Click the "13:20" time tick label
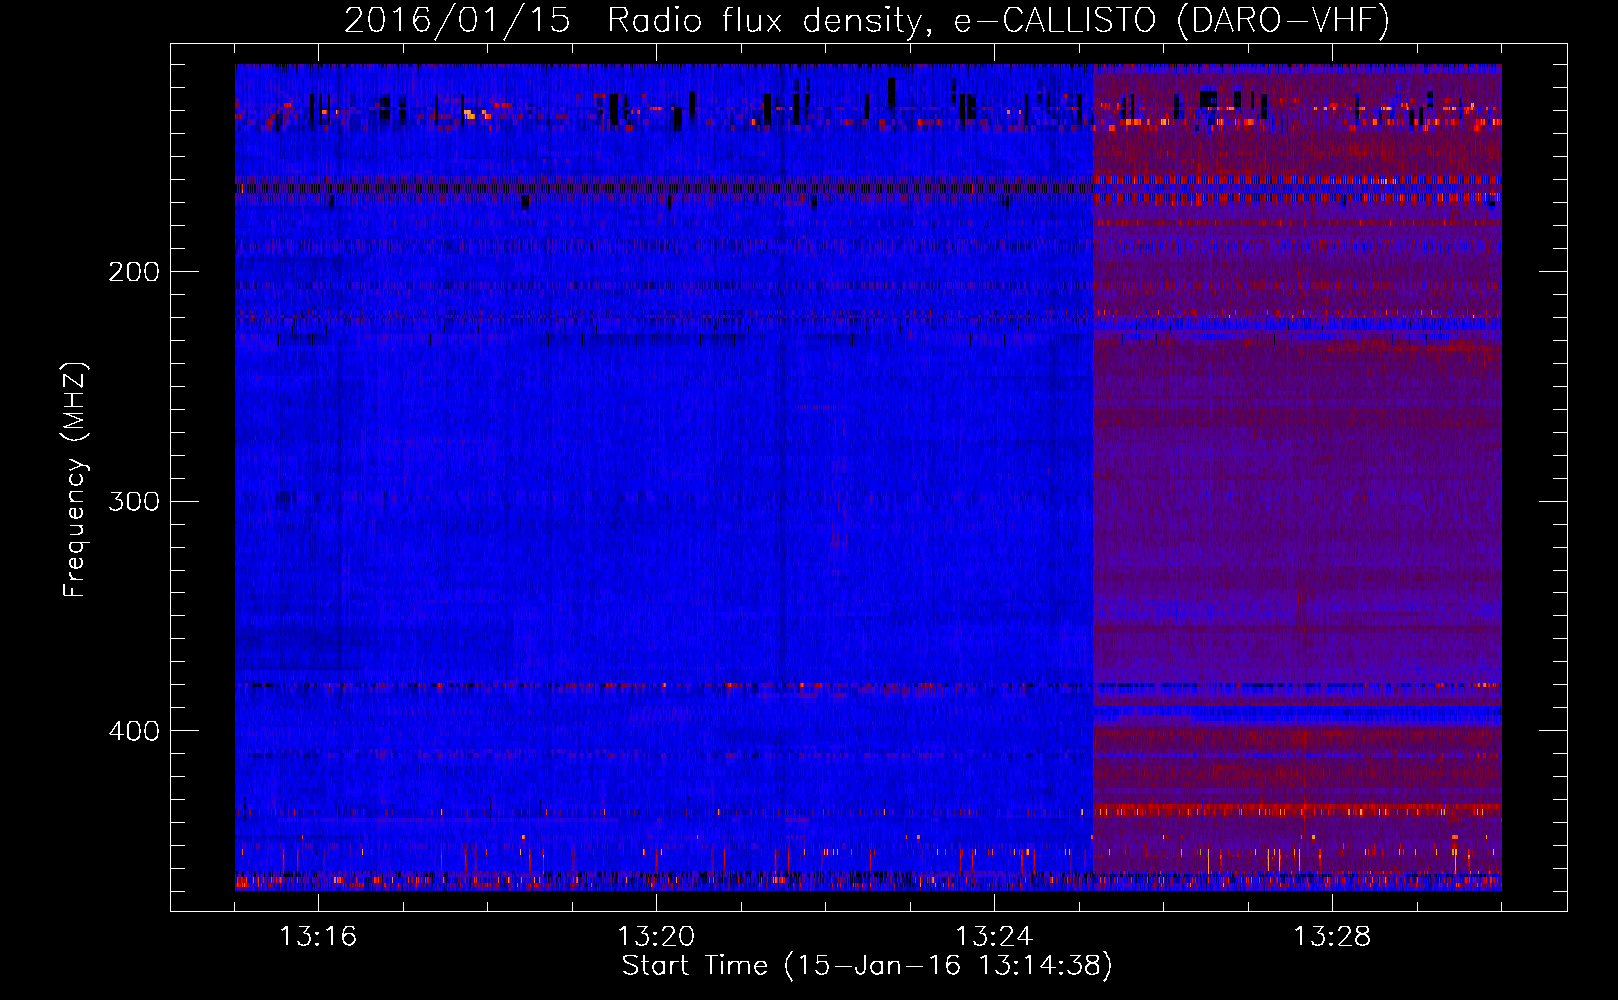The image size is (1618, 1000). coord(656,937)
